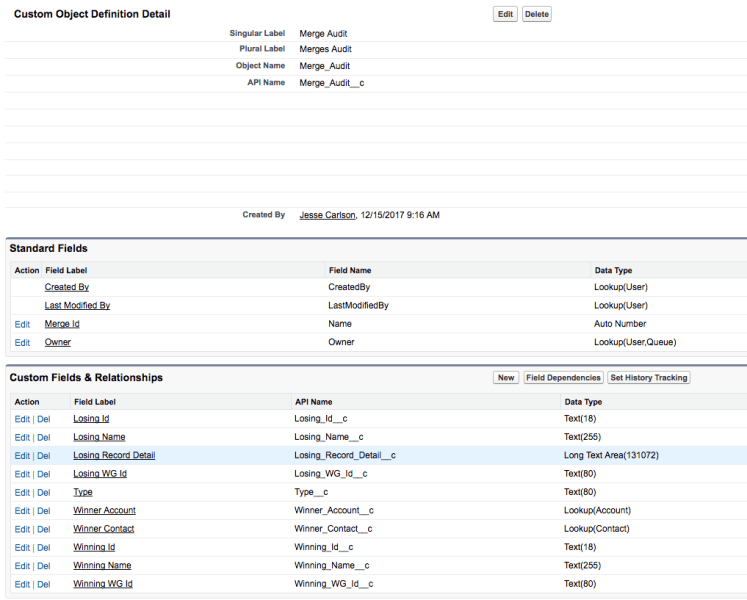747x600 pixels.
Task: Open the Losing Id custom field
Action: [x=91, y=419]
